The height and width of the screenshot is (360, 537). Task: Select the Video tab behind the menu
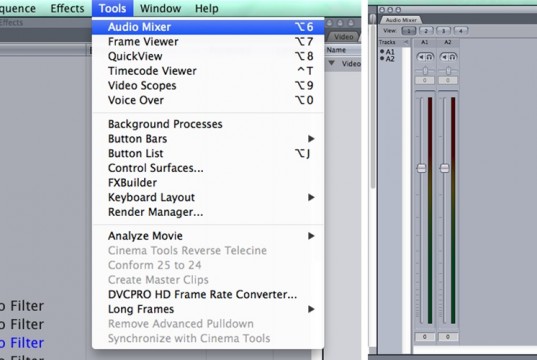(x=344, y=37)
